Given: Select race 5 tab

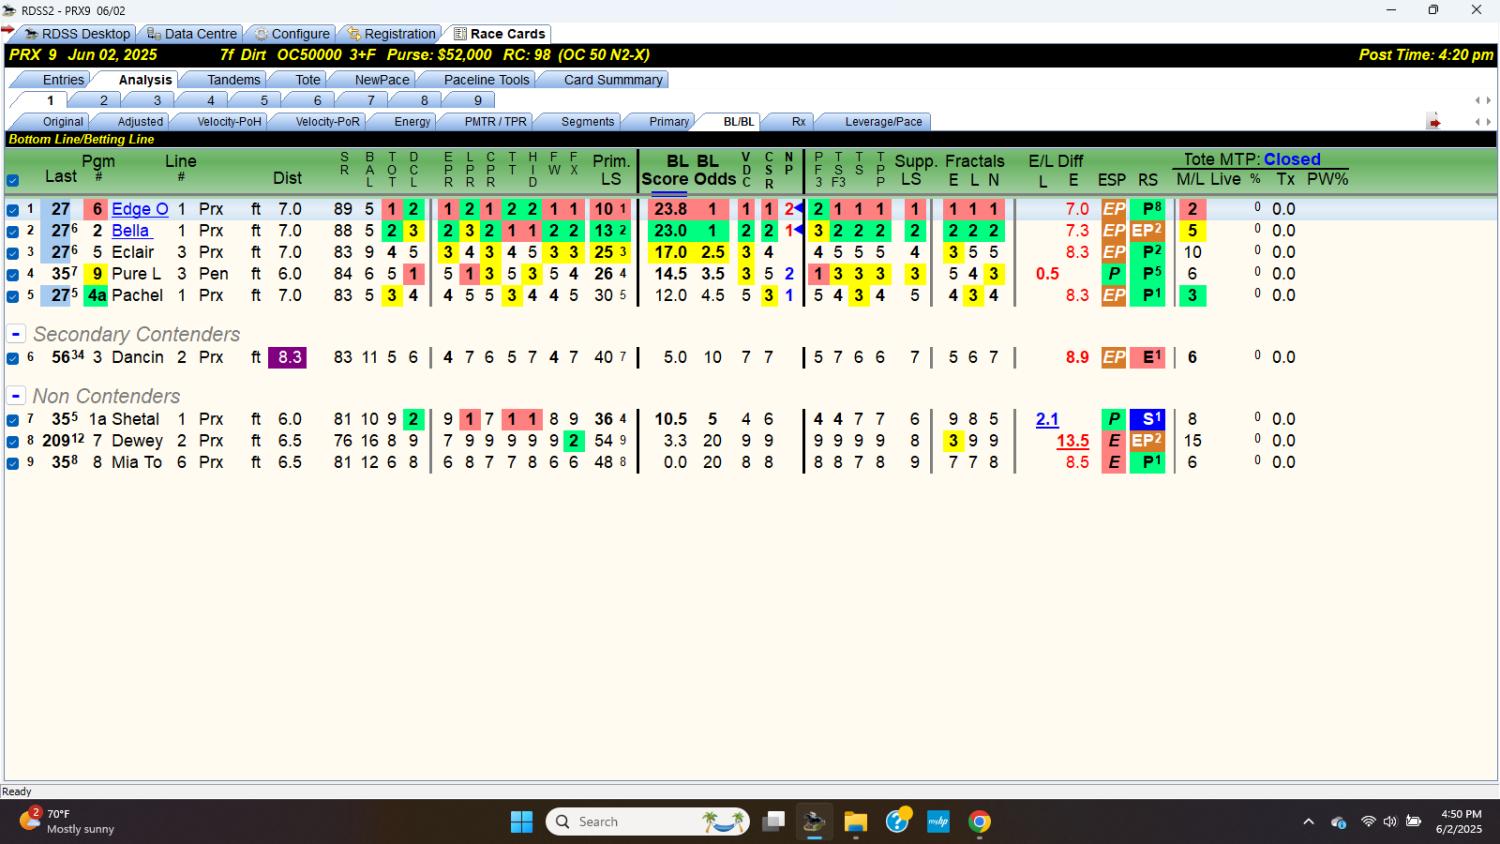Looking at the screenshot, I should [264, 100].
